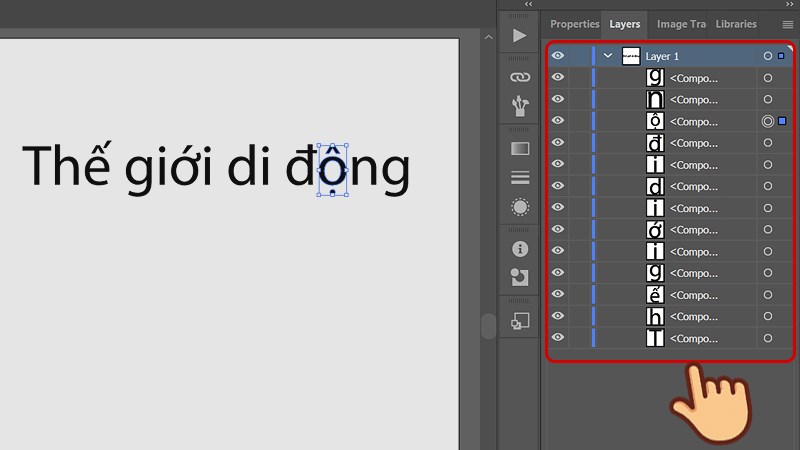Open the Gradient panel icon
The height and width of the screenshot is (450, 800).
coord(520,148)
